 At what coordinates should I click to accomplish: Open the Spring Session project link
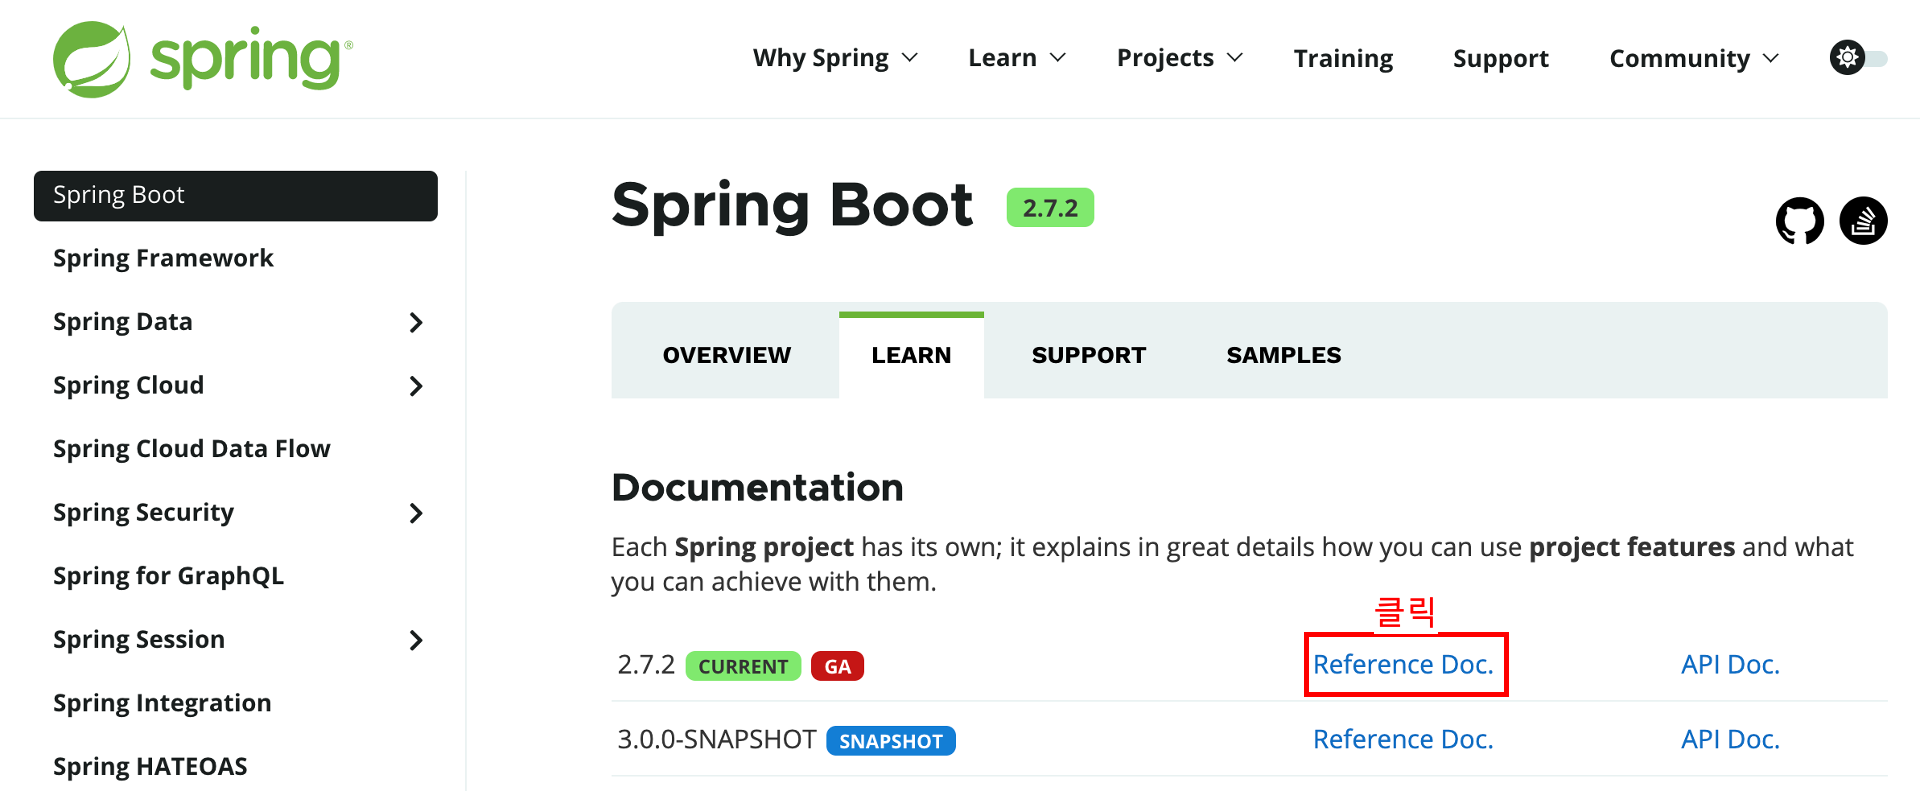[x=139, y=639]
